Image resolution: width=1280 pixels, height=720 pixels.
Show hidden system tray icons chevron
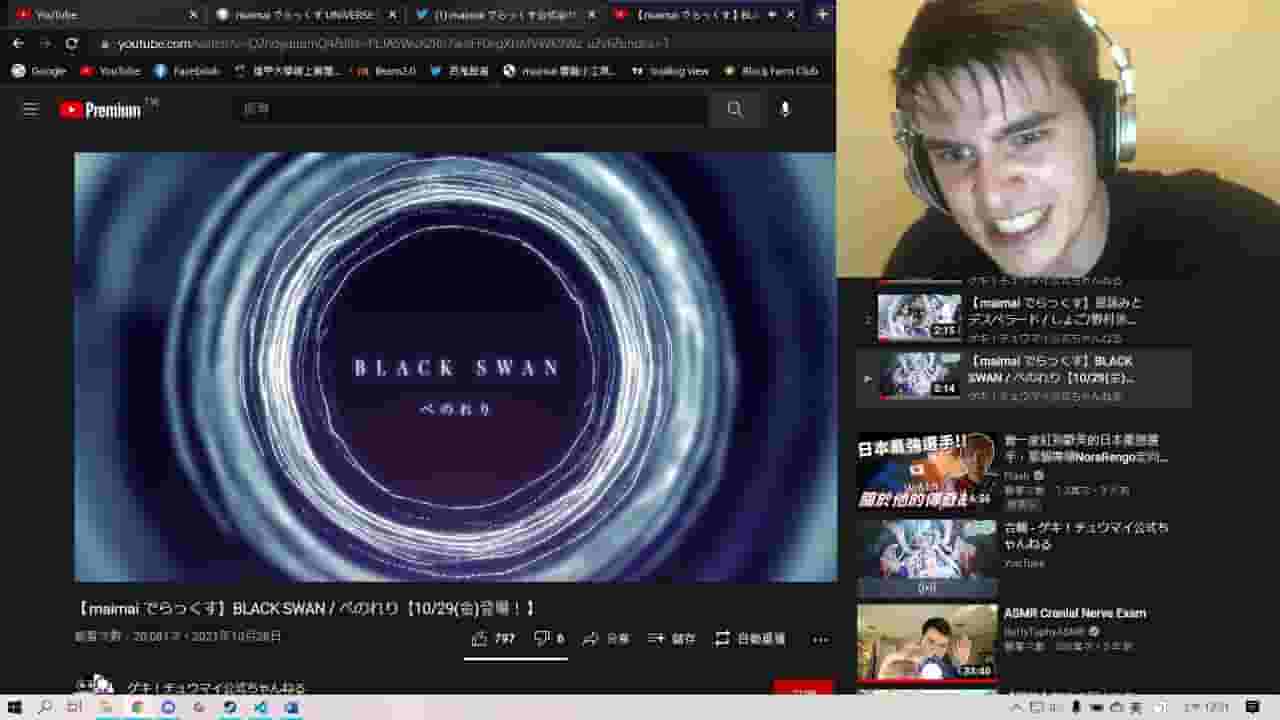pos(1018,707)
